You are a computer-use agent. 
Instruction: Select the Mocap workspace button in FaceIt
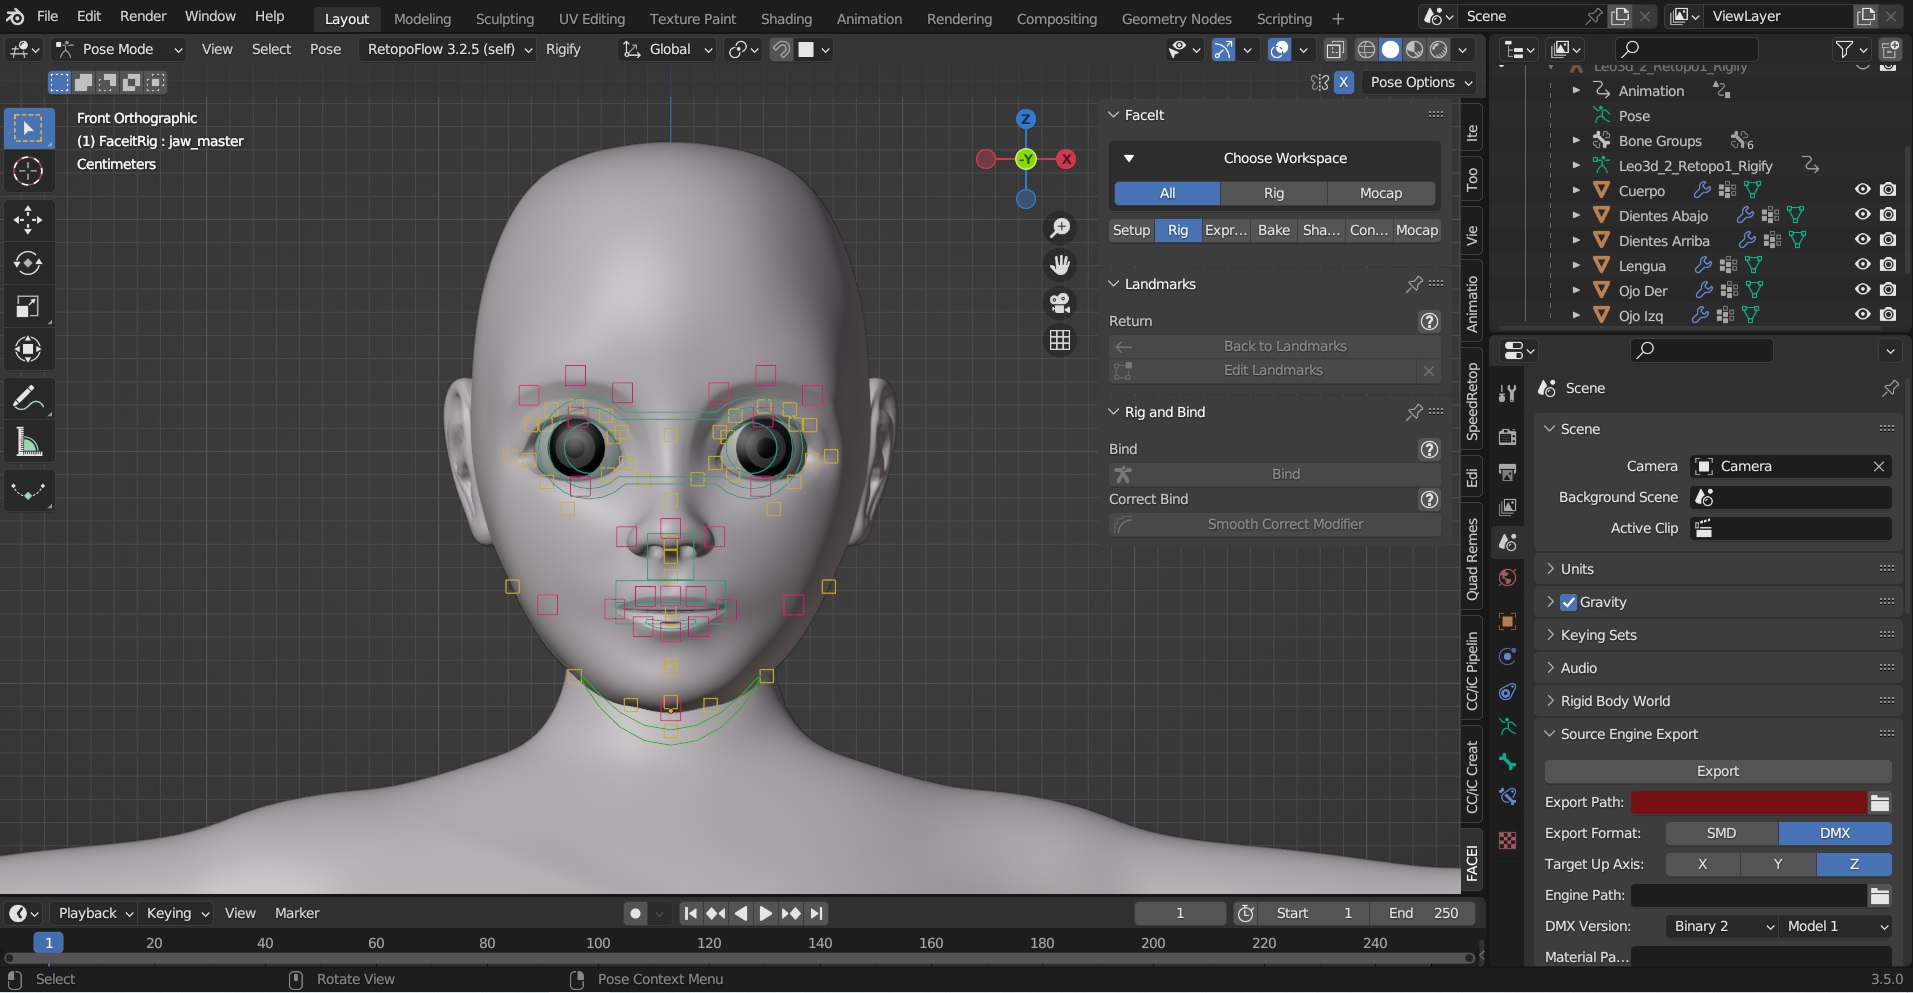1380,193
